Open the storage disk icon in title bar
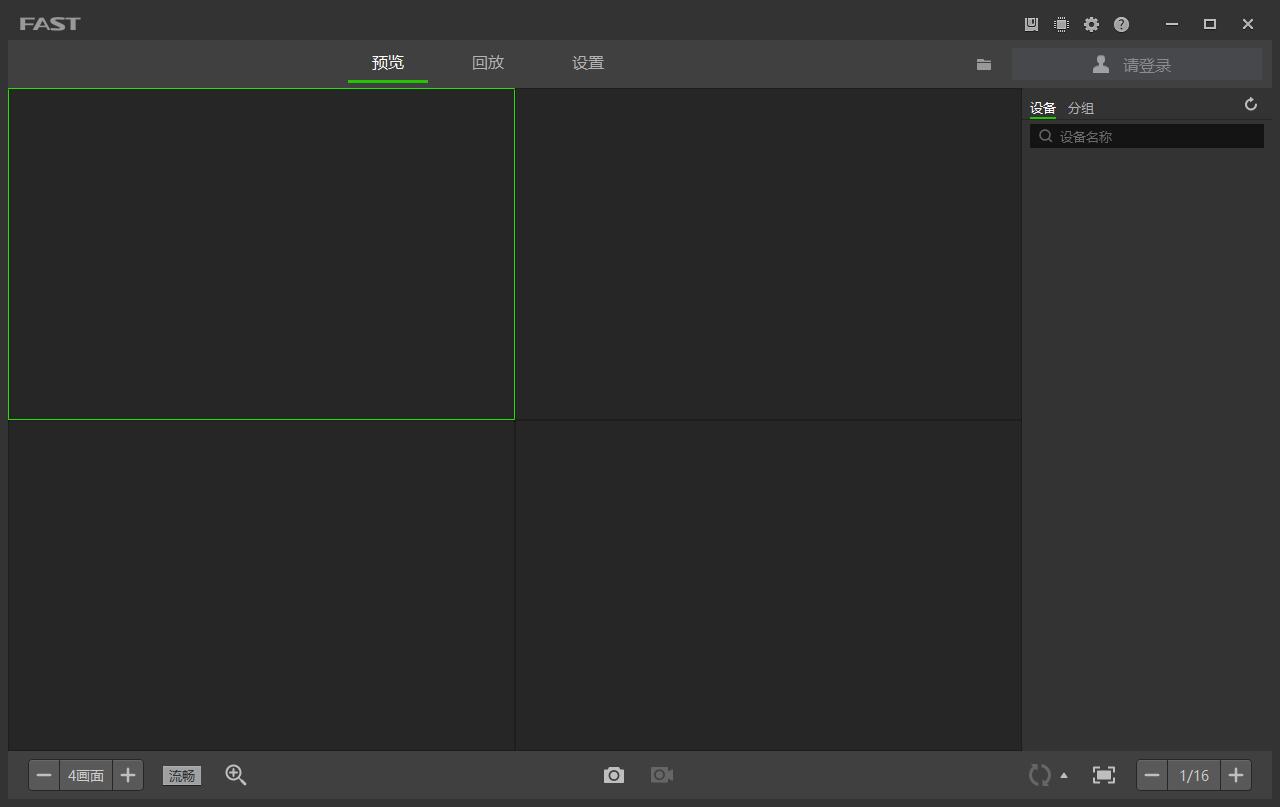Image resolution: width=1280 pixels, height=807 pixels. pyautogui.click(x=1032, y=24)
